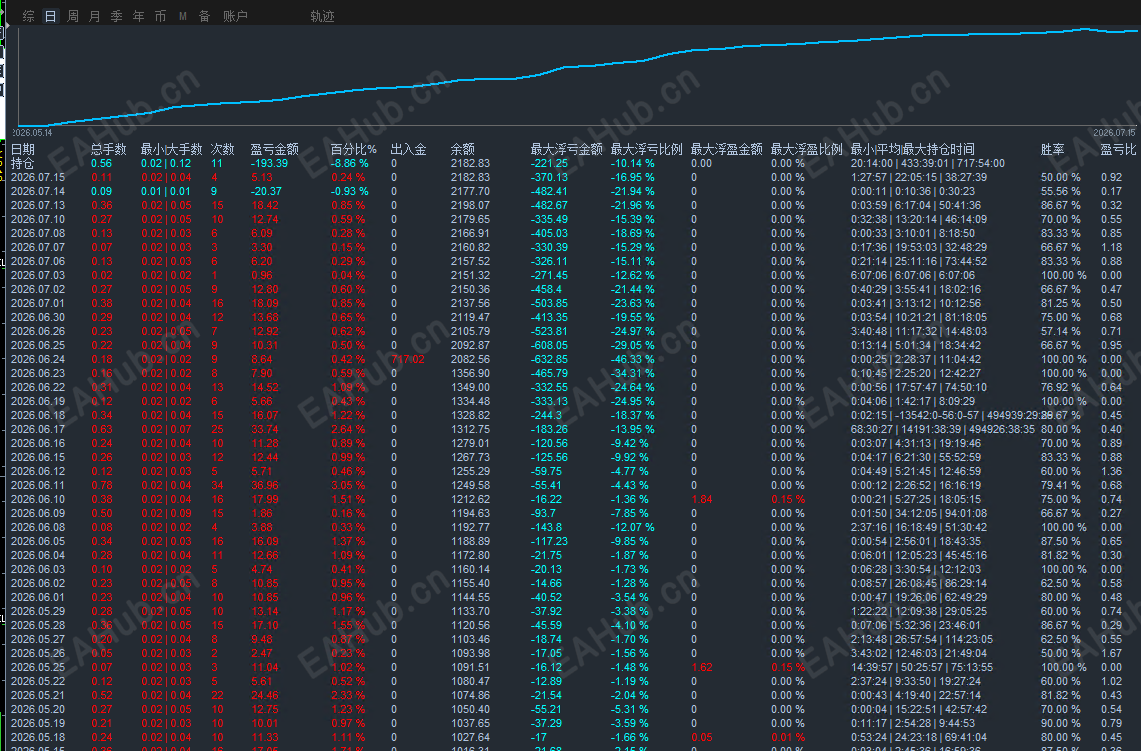1141x752 pixels.
Task: Sort by the 胜率 column header
Action: tap(1052, 149)
